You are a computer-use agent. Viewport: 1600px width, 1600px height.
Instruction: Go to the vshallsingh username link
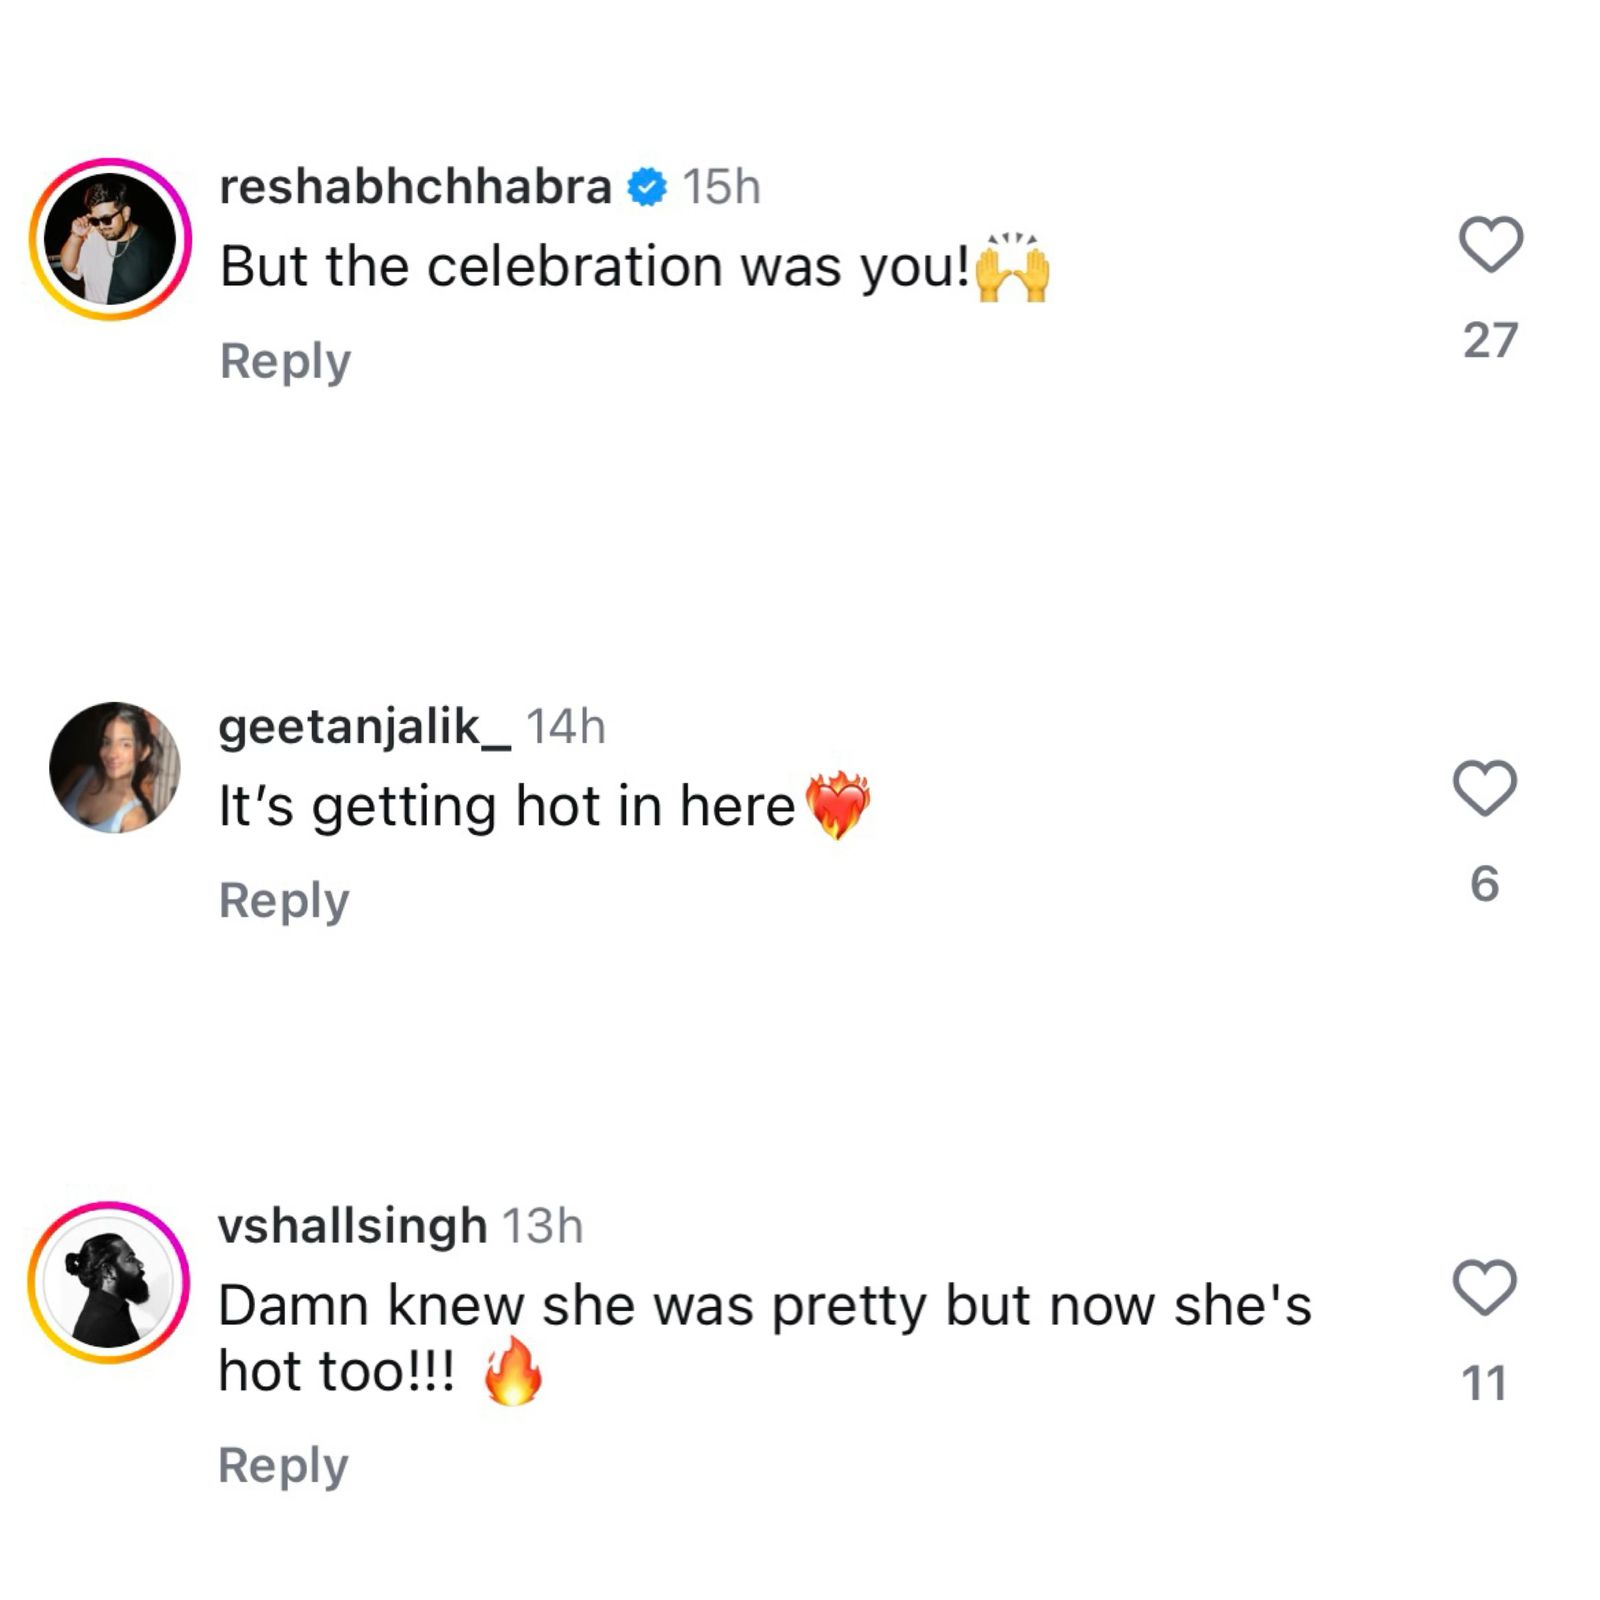(352, 1226)
